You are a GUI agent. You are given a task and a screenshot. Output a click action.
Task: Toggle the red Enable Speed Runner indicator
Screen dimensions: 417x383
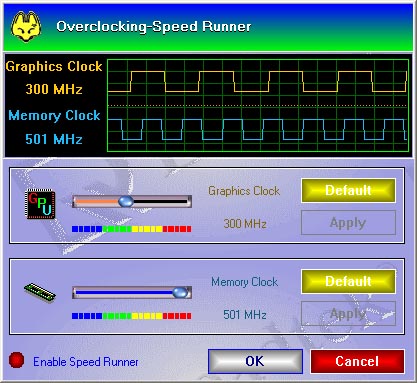coord(16,360)
